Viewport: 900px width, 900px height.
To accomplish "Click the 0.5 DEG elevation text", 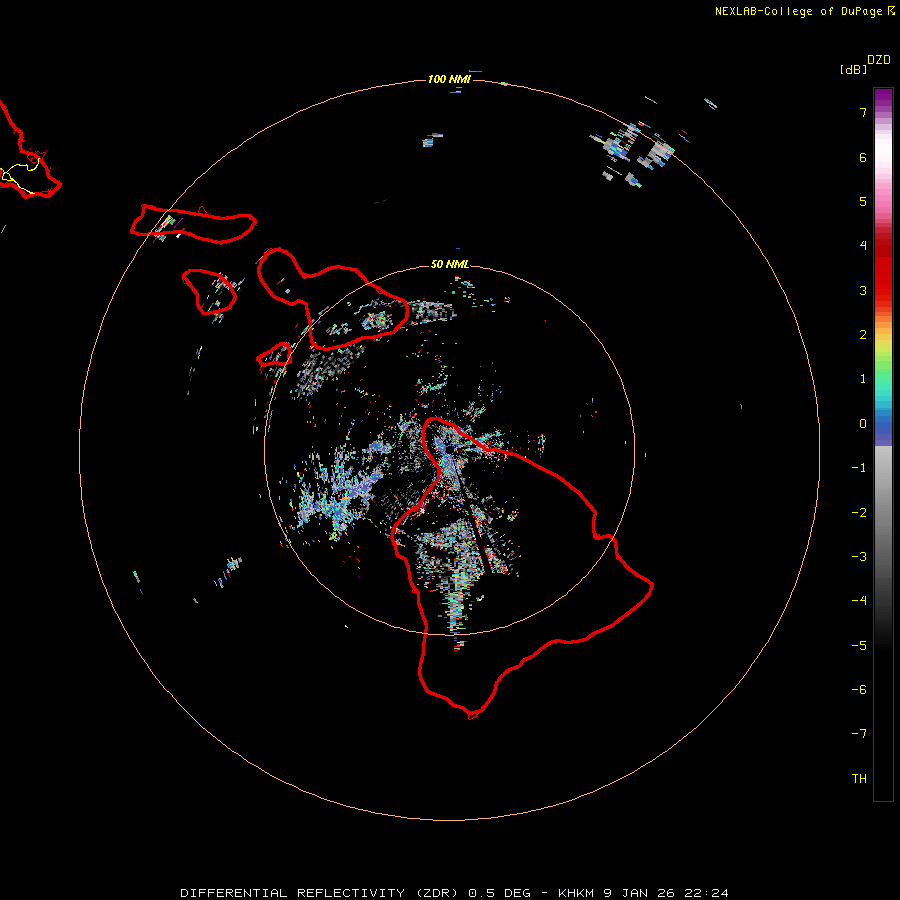I will (499, 893).
